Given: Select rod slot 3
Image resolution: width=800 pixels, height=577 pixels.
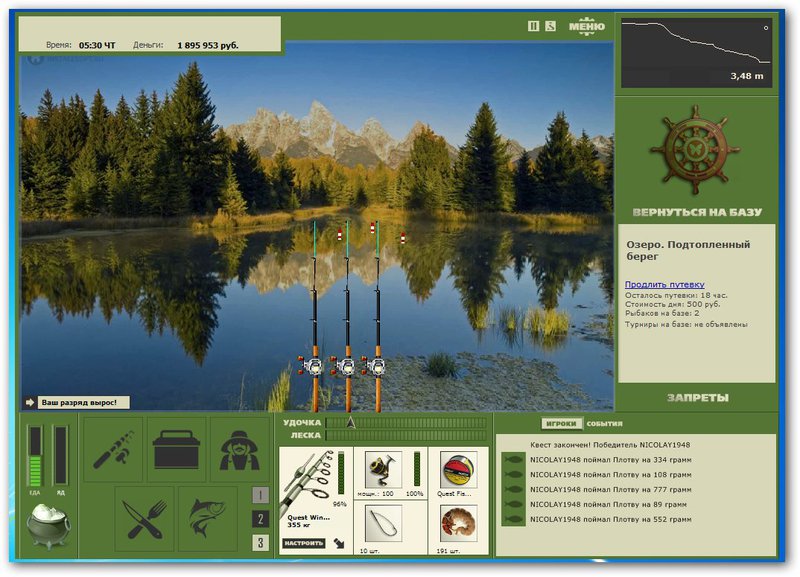Looking at the screenshot, I should (x=260, y=542).
